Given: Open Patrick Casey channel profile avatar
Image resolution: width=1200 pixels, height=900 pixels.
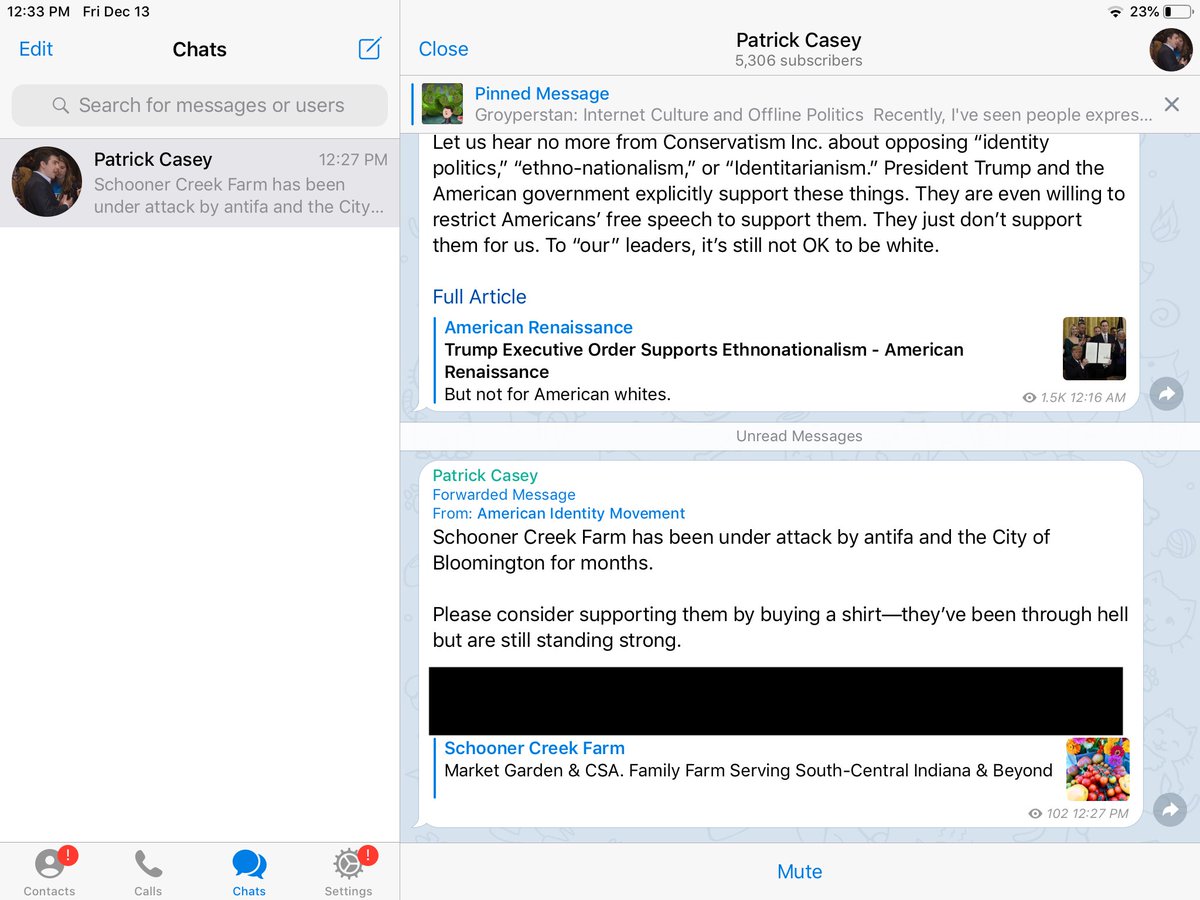Looking at the screenshot, I should [1170, 50].
